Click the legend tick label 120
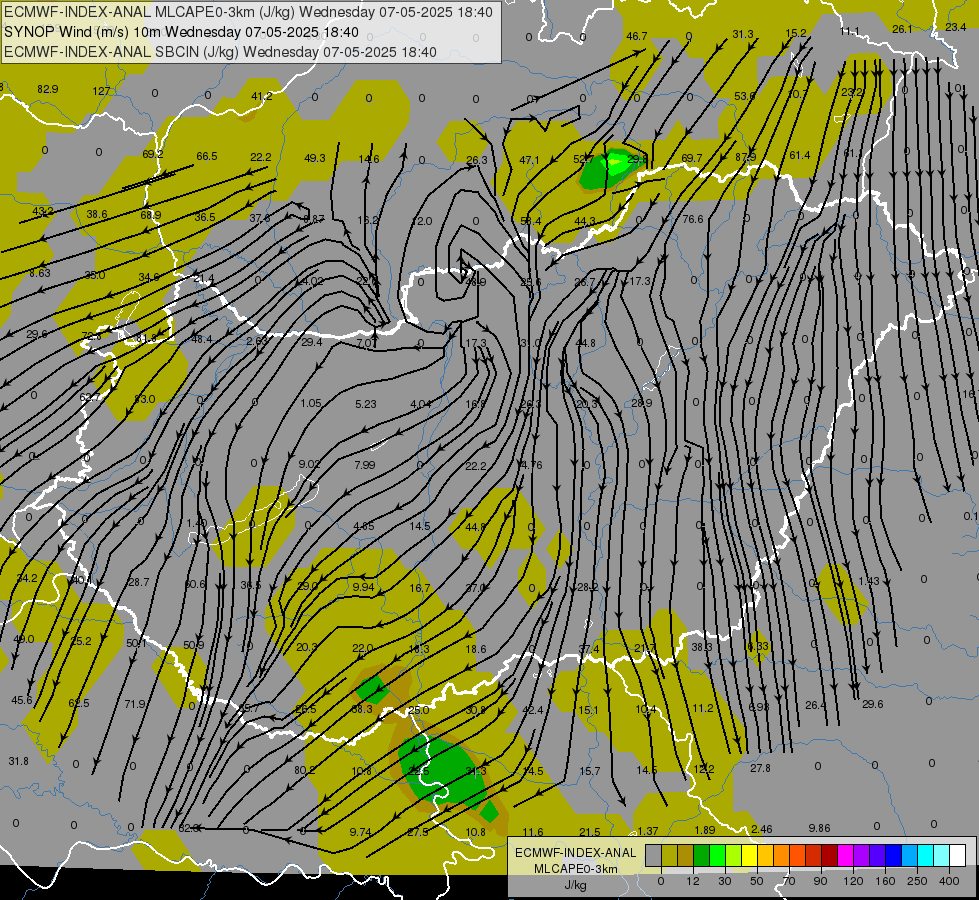The width and height of the screenshot is (979, 900). tap(853, 881)
